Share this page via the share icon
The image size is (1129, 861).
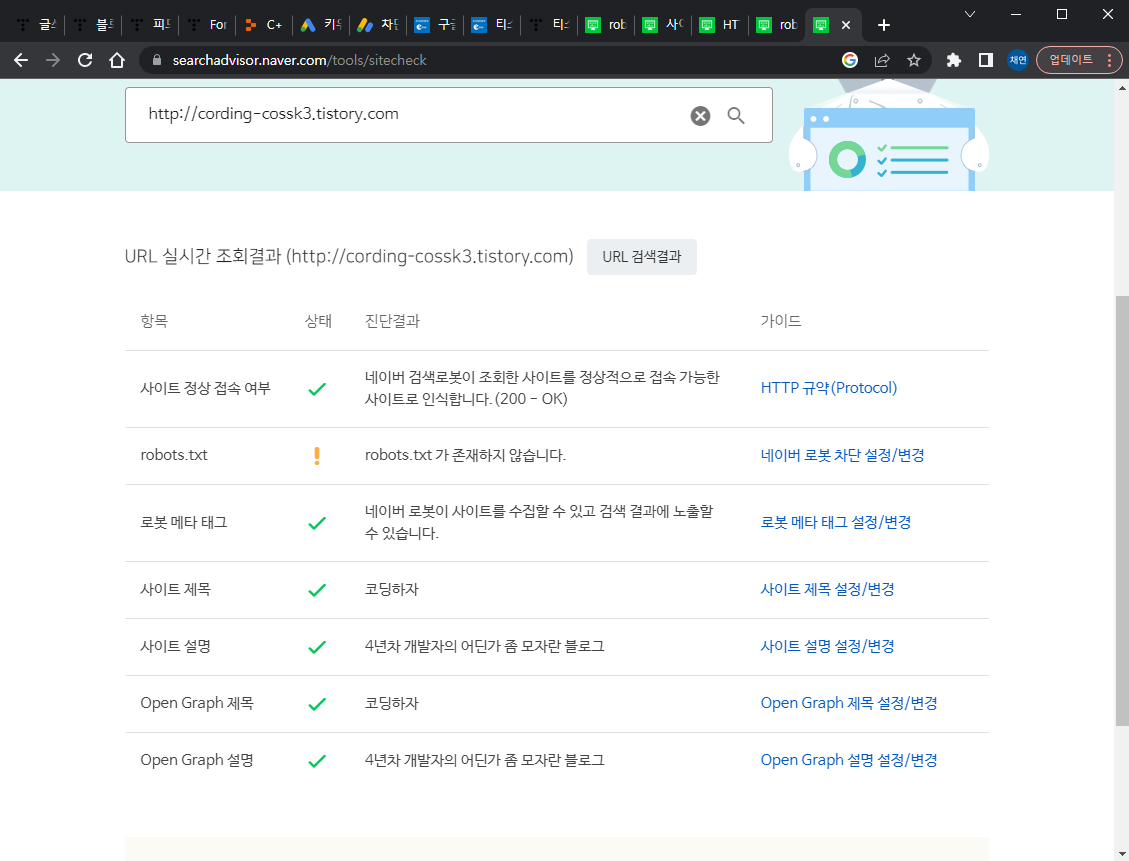882,60
